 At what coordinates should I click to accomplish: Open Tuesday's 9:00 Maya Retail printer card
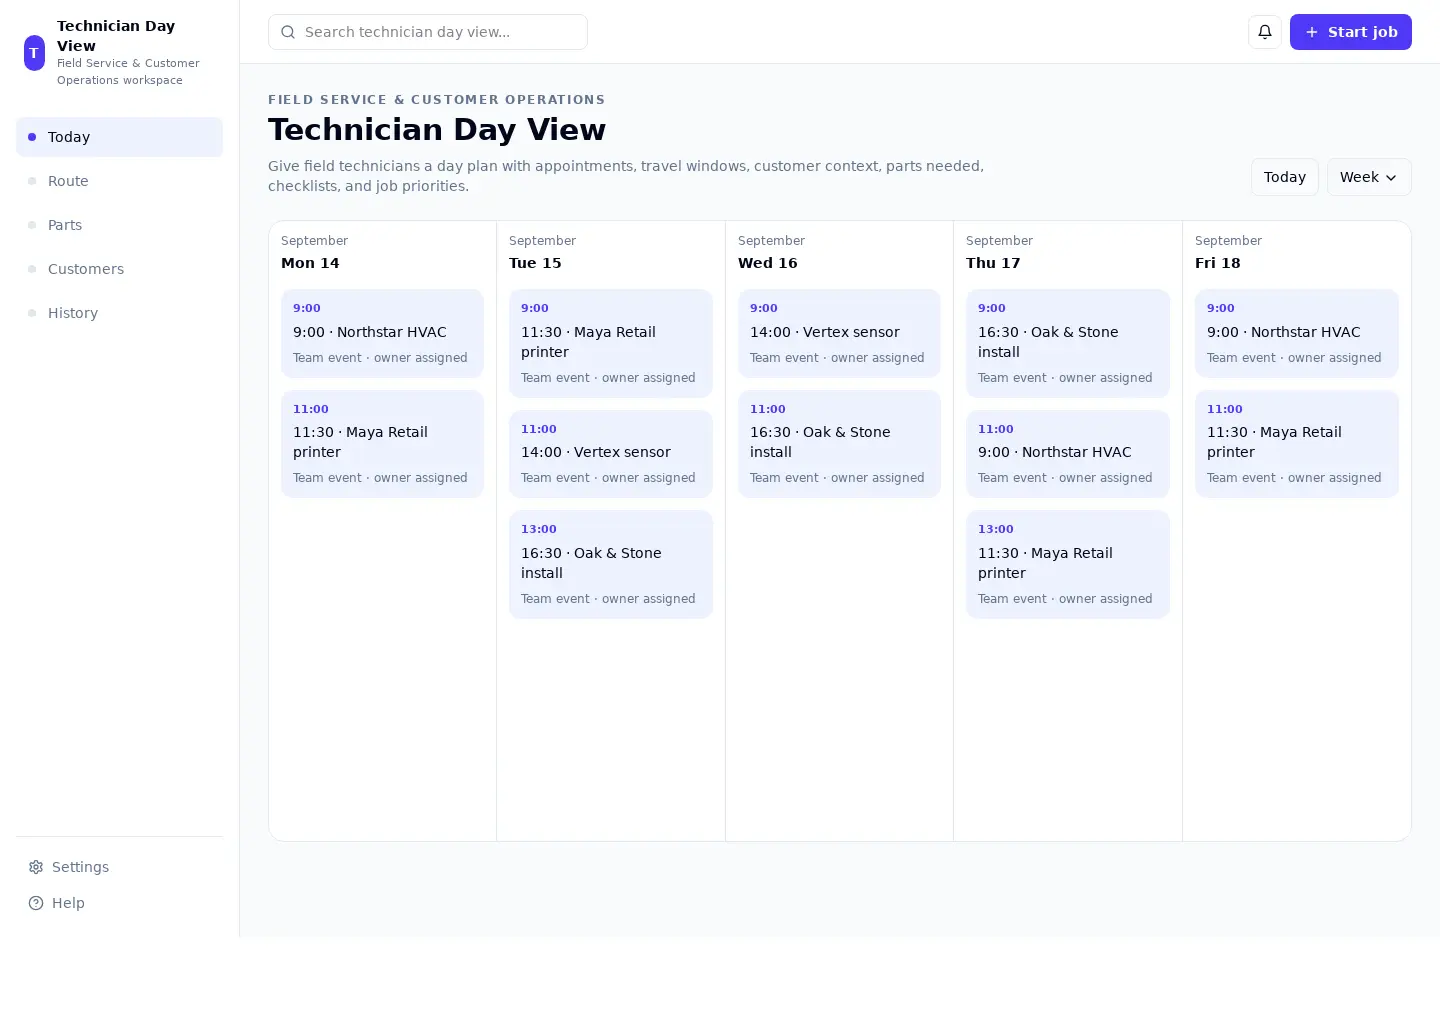(610, 343)
